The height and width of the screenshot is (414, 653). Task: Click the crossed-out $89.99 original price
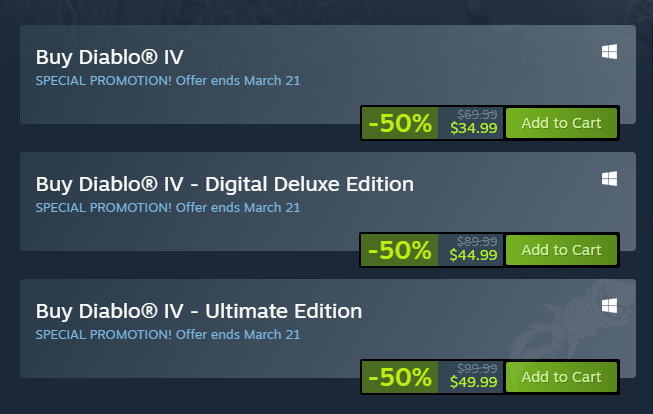[477, 241]
